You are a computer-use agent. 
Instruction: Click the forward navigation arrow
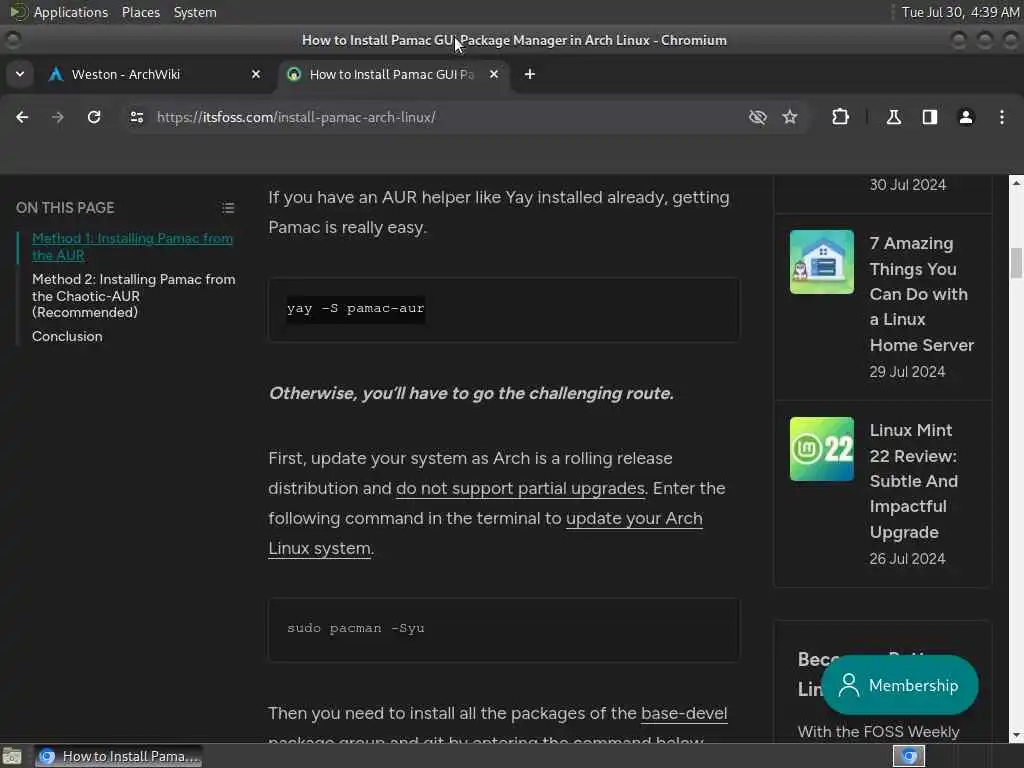click(58, 117)
